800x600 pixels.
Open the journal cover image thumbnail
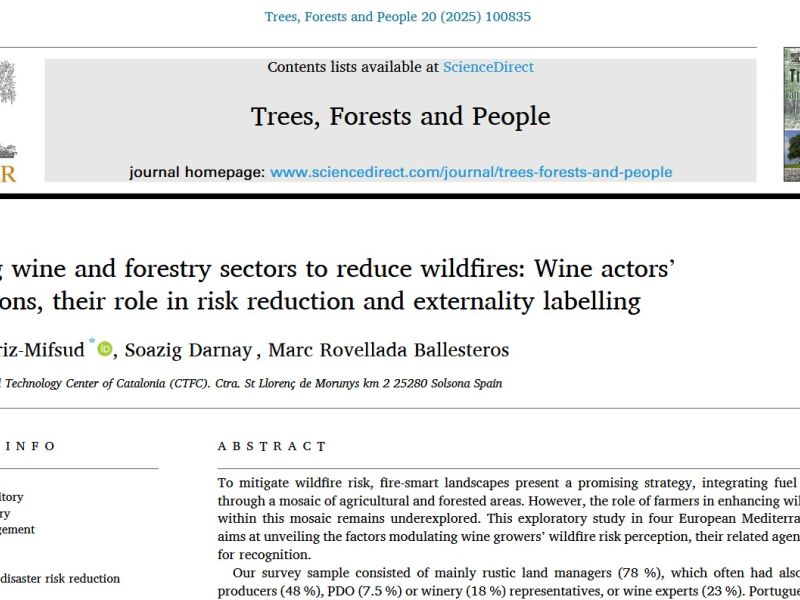tap(791, 115)
